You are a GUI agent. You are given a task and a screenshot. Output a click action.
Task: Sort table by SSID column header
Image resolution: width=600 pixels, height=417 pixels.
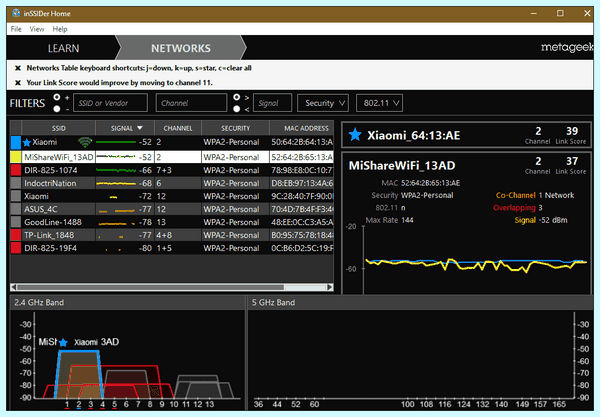pyautogui.click(x=59, y=128)
